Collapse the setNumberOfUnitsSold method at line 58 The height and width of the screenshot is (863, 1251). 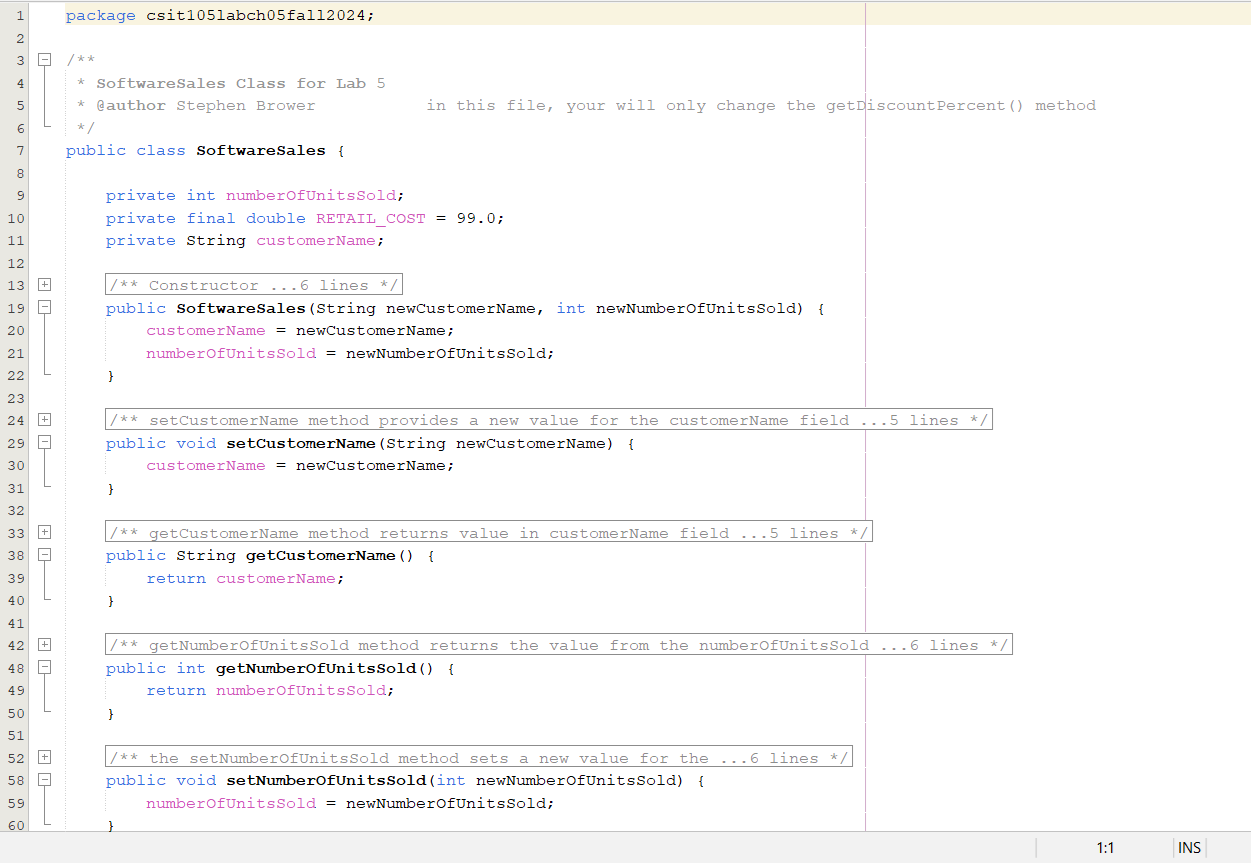click(x=44, y=780)
